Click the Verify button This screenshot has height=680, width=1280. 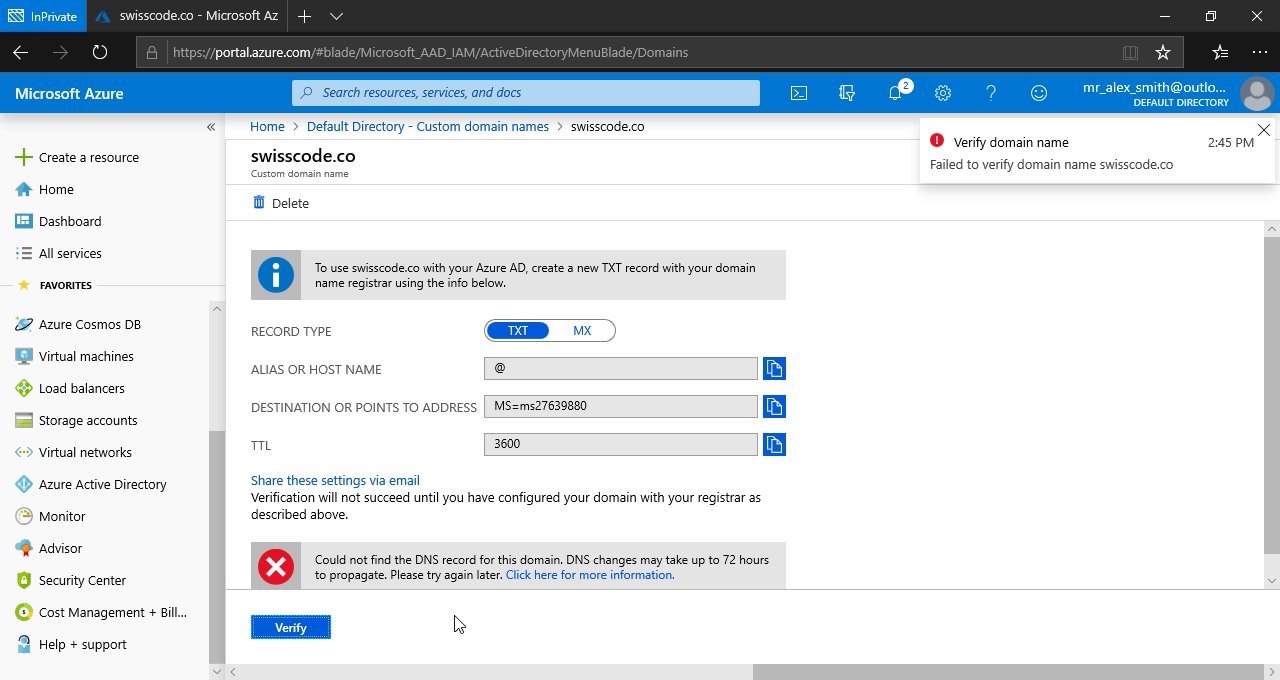pyautogui.click(x=291, y=628)
